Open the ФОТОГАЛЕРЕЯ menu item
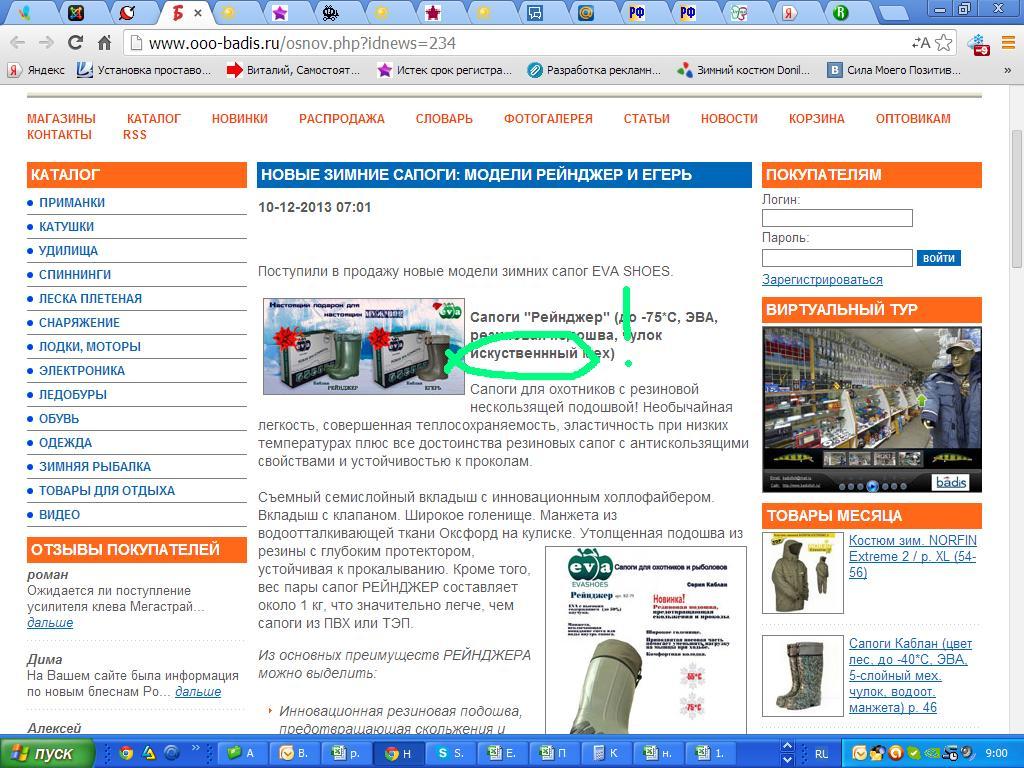The image size is (1024, 768). [x=548, y=118]
